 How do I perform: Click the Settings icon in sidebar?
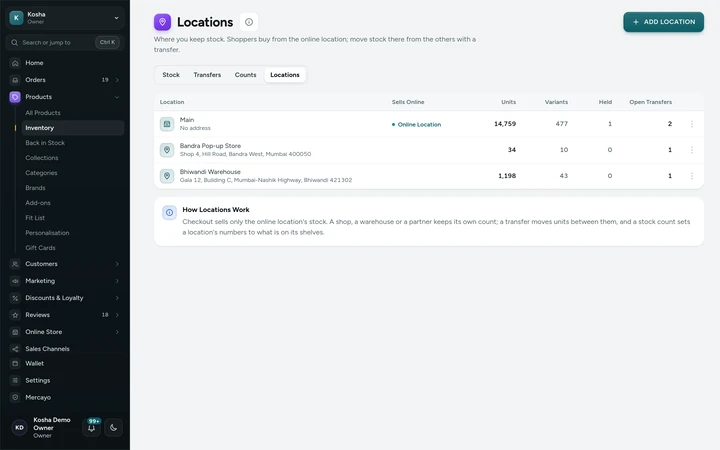[x=15, y=381]
